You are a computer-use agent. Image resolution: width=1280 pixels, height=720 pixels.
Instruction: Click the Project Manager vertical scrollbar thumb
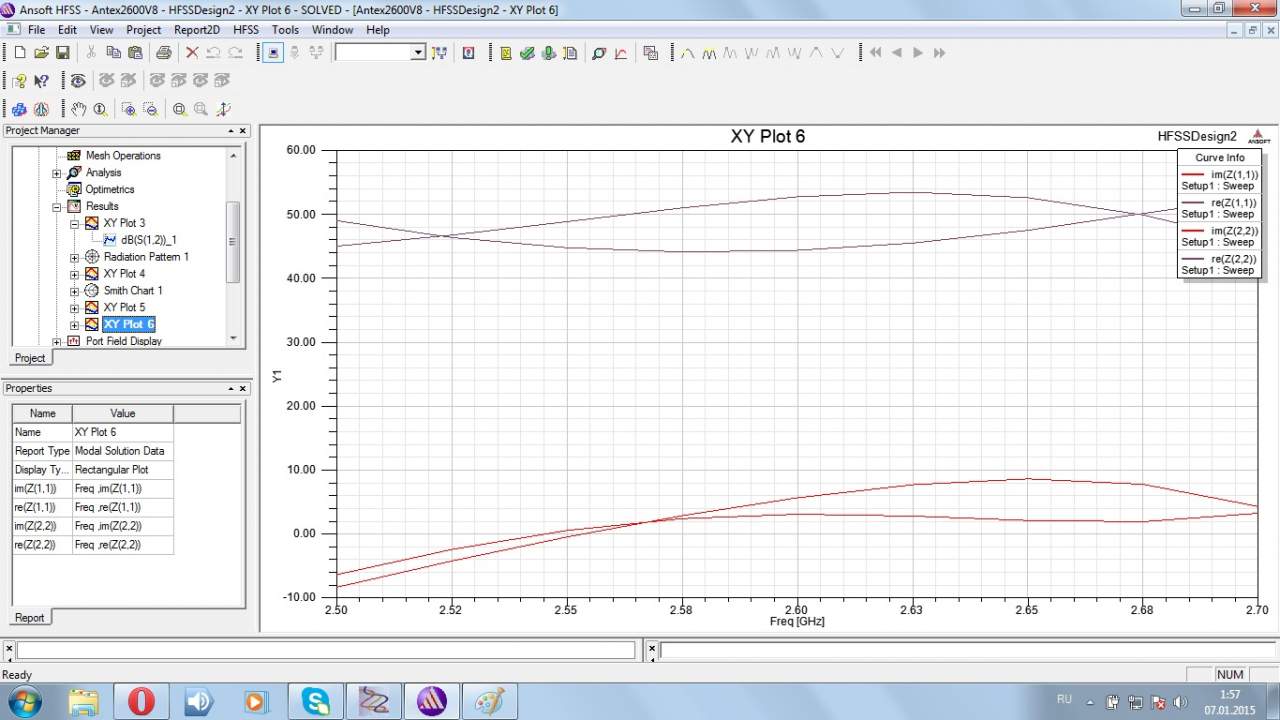point(233,240)
